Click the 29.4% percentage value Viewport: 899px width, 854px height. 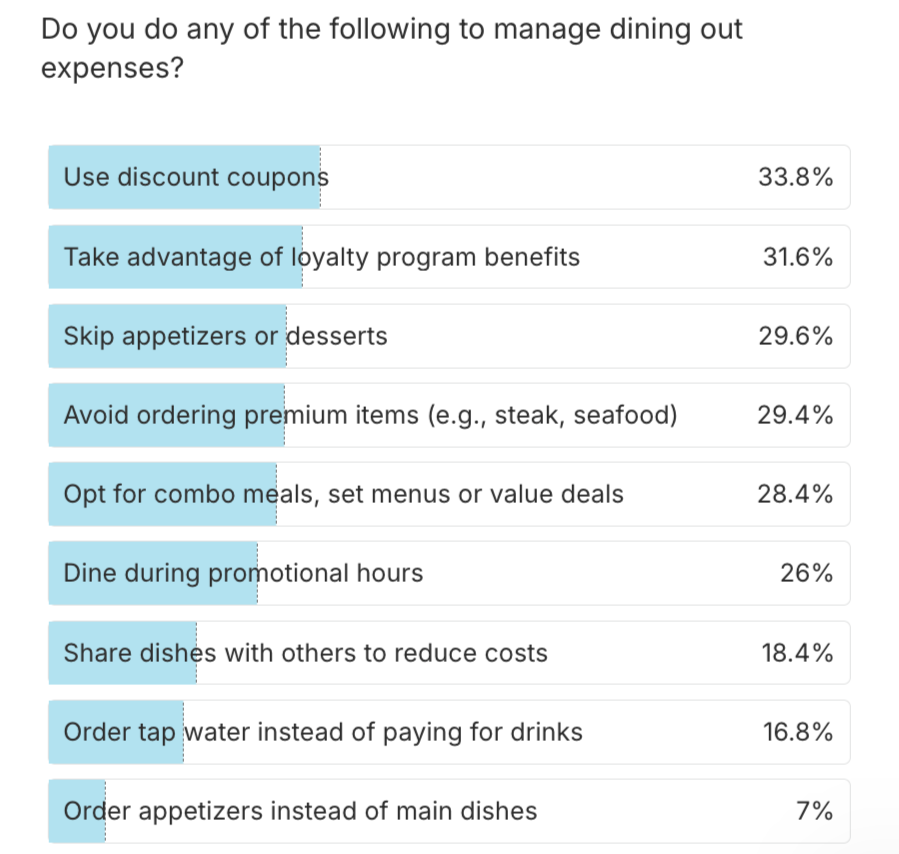[796, 416]
